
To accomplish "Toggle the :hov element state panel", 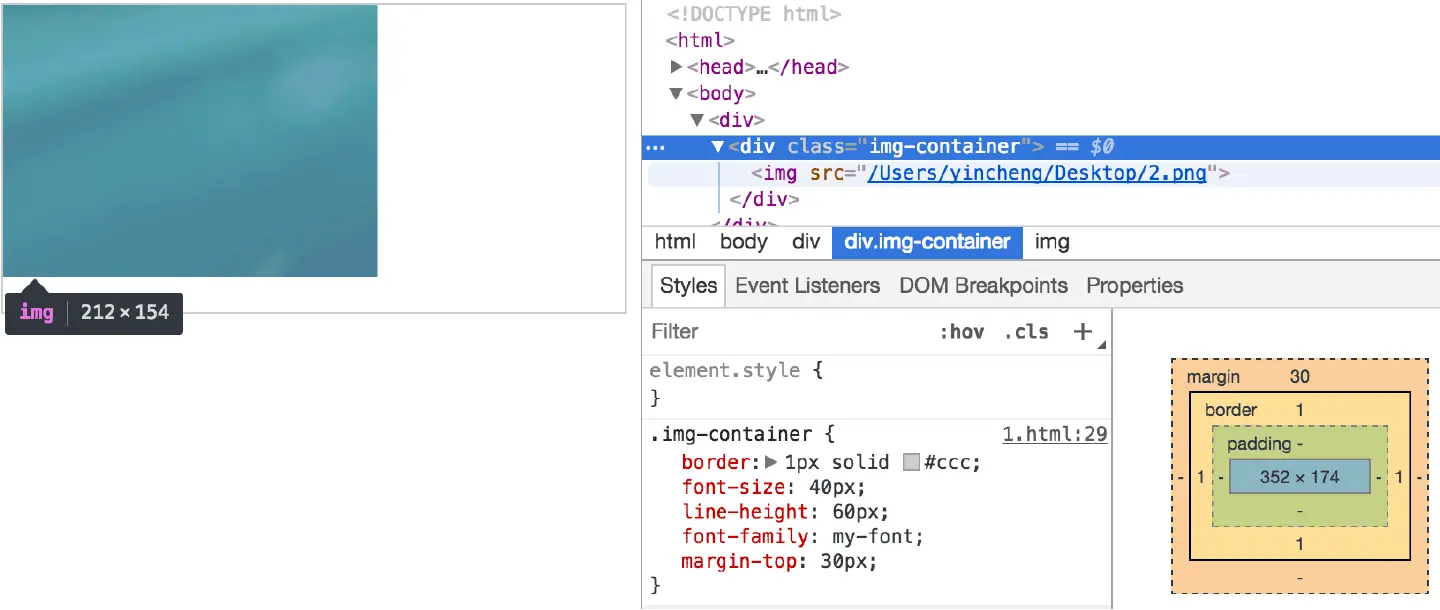I will click(961, 332).
